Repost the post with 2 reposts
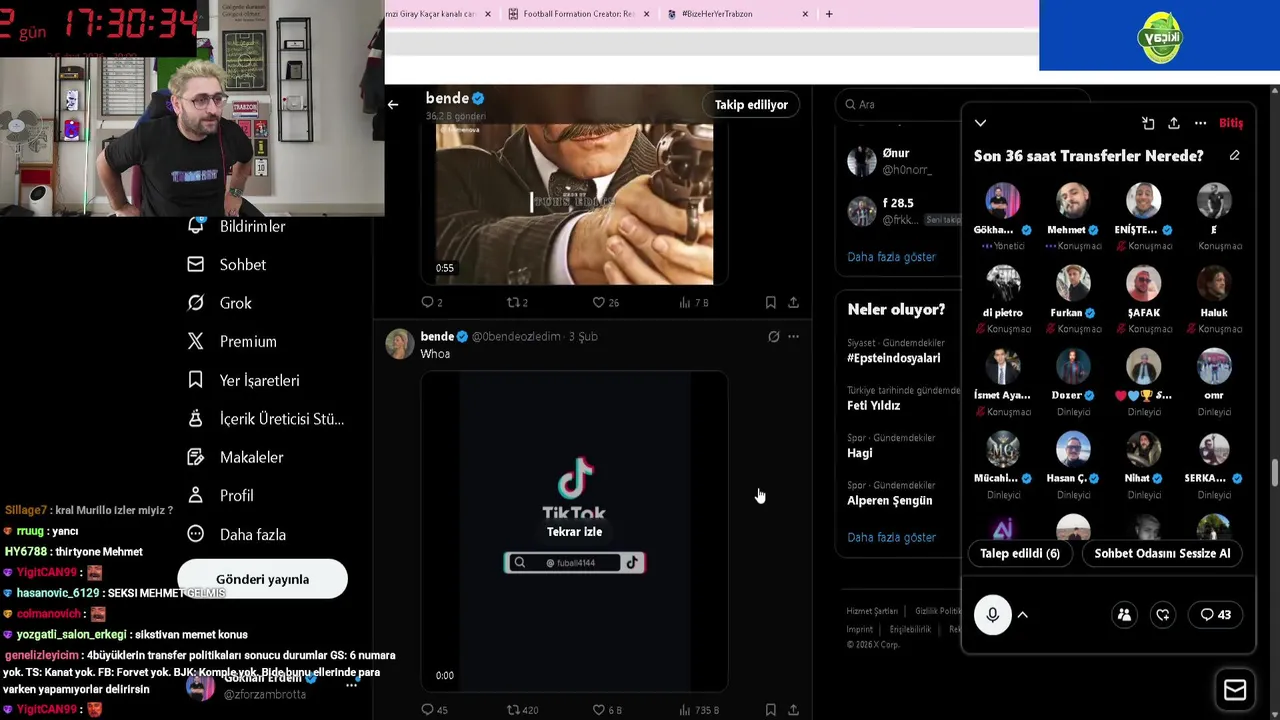Viewport: 1280px width, 720px height. (517, 302)
